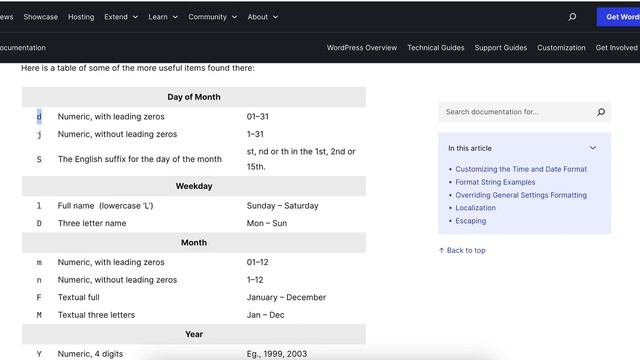The width and height of the screenshot is (640, 360).
Task: Click the 'Textual three letters' cell
Action: [x=96, y=315]
